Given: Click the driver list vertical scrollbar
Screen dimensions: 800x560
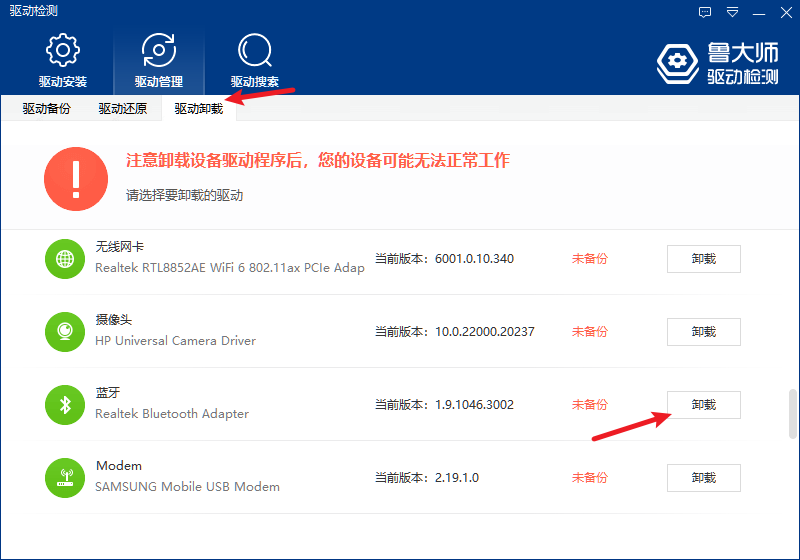Looking at the screenshot, I should (792, 414).
